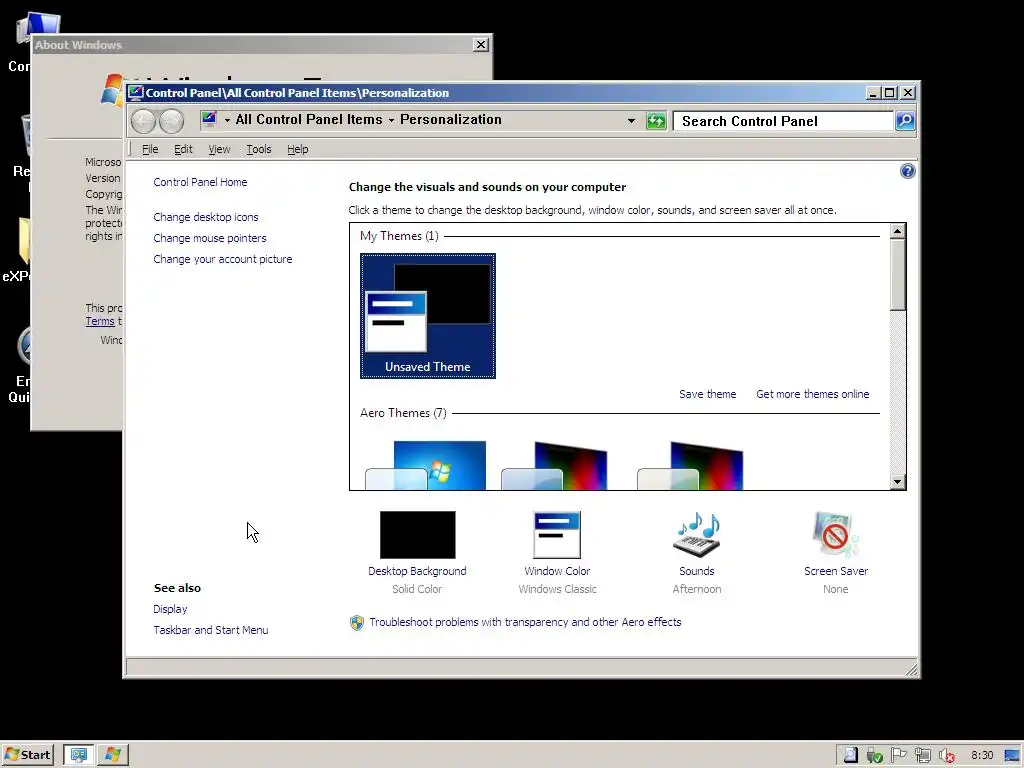Click the Forward navigation arrow
This screenshot has width=1024, height=768.
[x=172, y=121]
